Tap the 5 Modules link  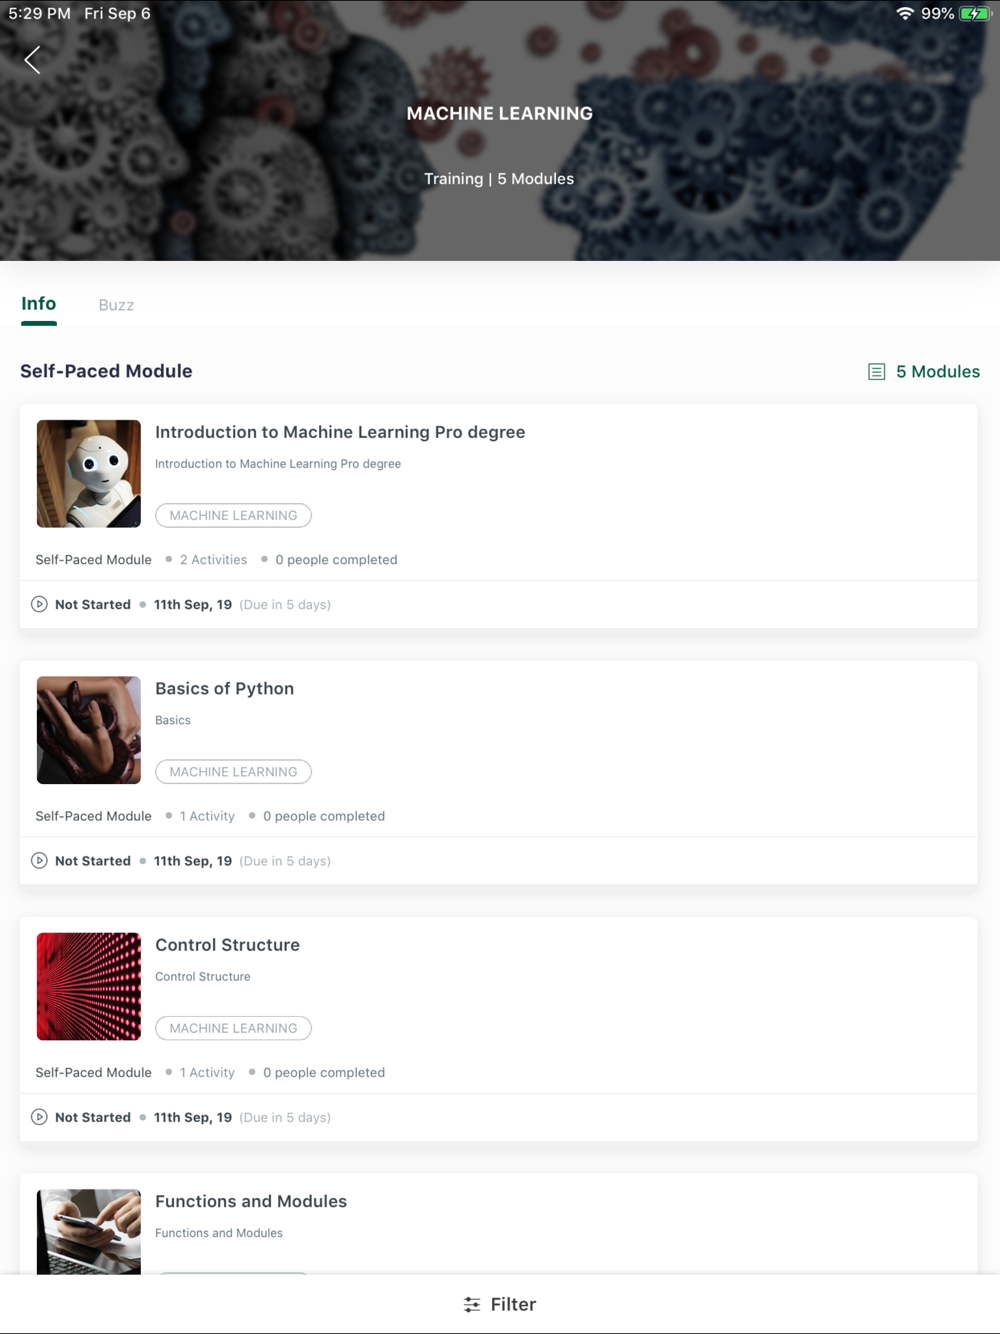pos(924,372)
